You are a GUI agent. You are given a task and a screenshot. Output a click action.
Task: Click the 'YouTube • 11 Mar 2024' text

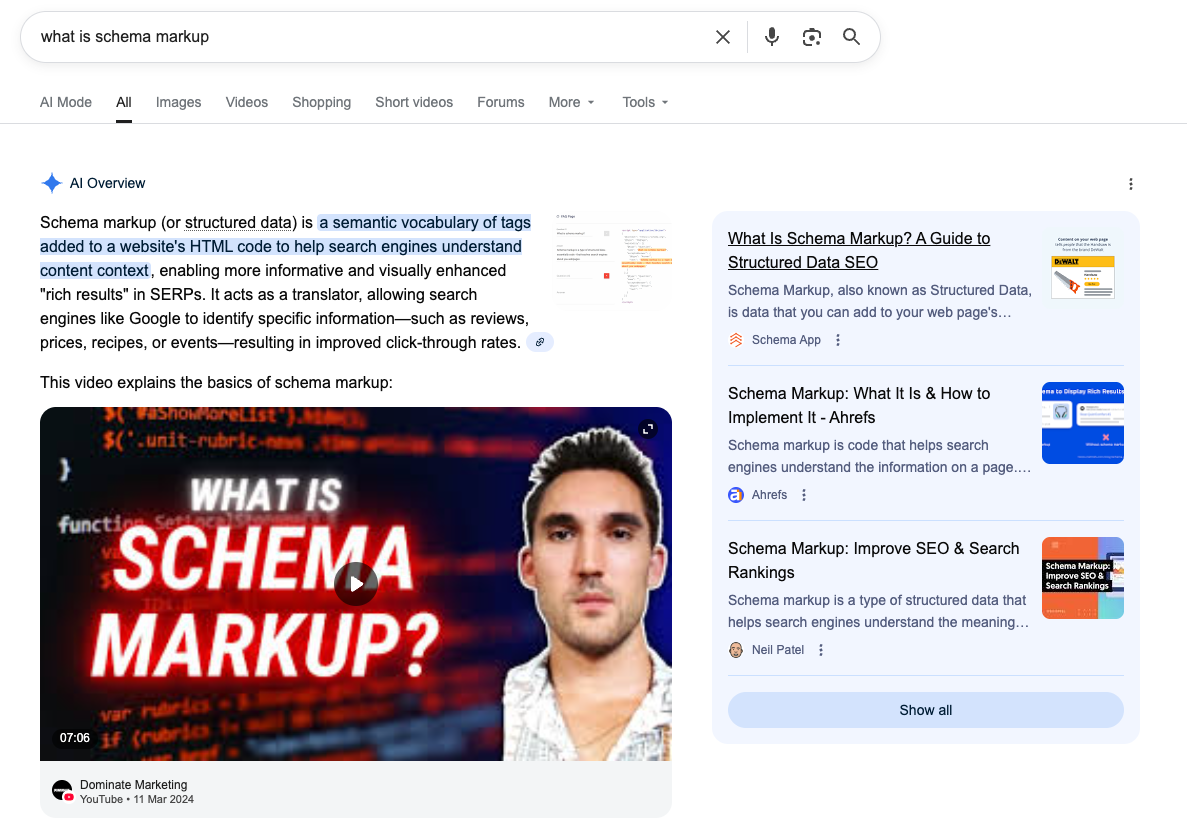click(x=137, y=799)
